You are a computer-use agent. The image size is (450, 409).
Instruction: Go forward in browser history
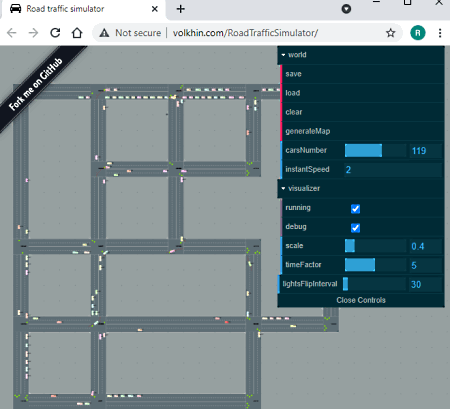click(33, 33)
